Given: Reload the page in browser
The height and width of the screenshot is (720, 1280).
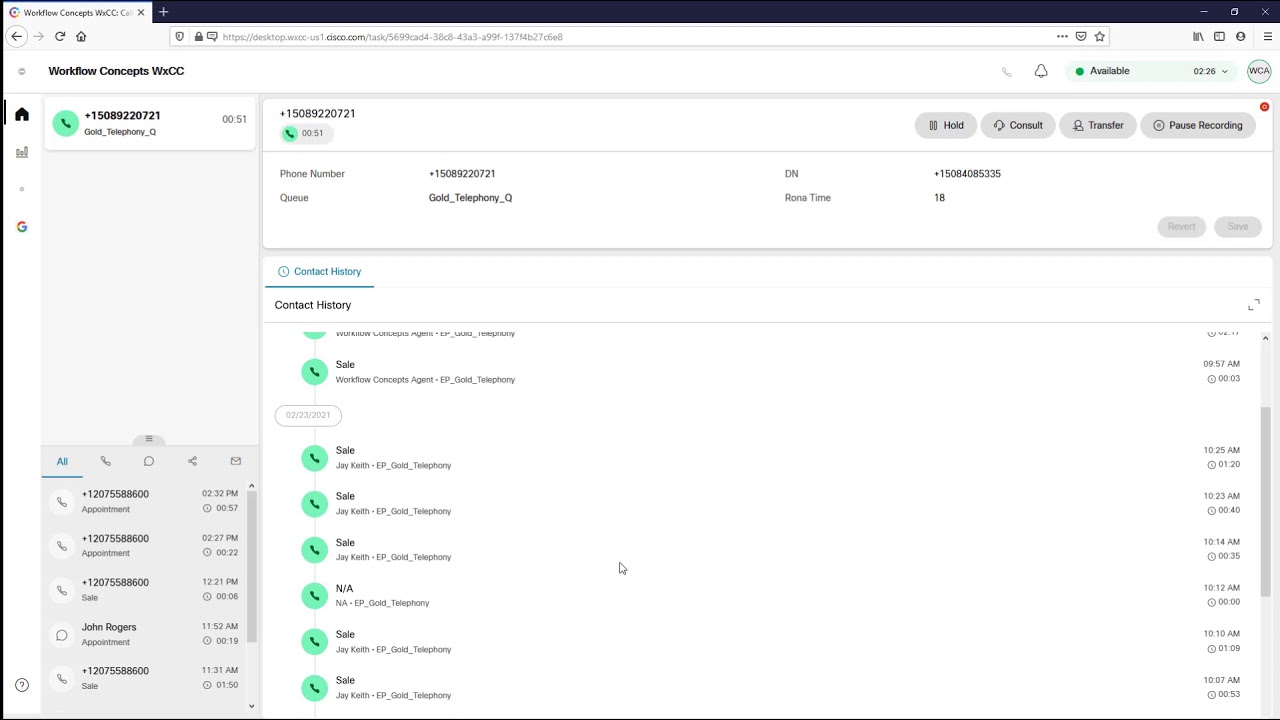Looking at the screenshot, I should point(60,36).
